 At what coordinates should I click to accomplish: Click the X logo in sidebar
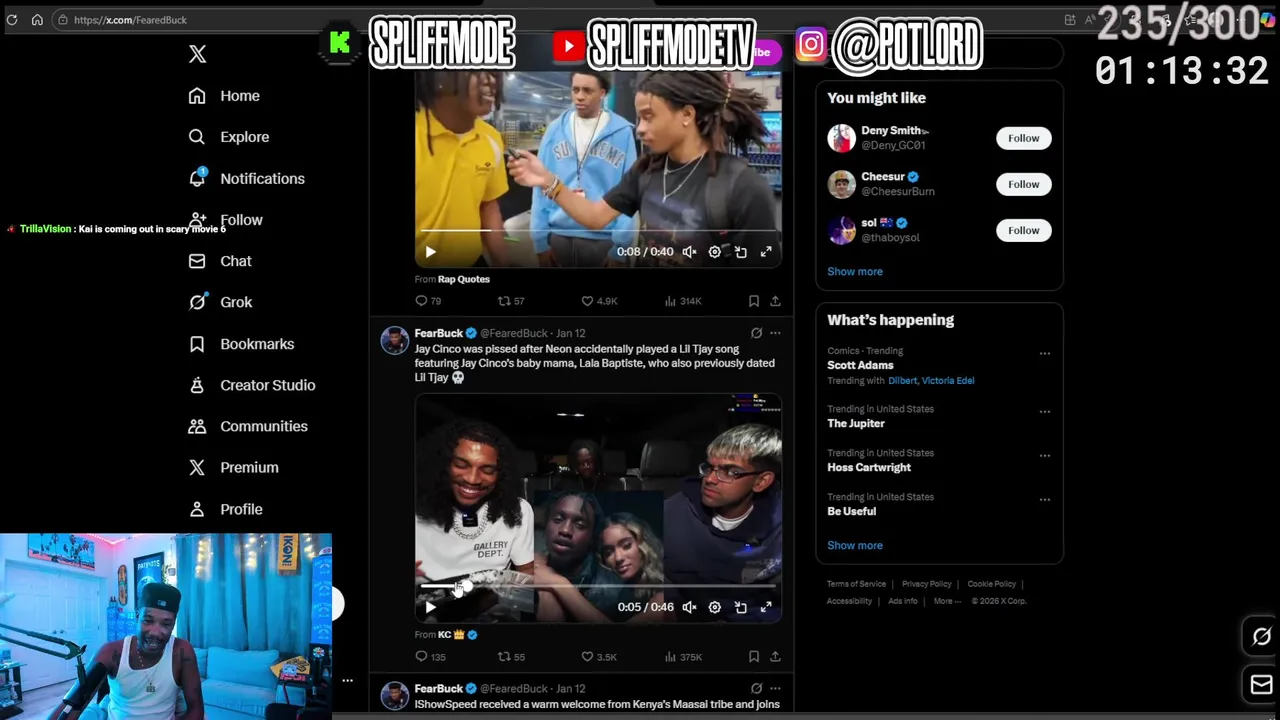pos(197,54)
